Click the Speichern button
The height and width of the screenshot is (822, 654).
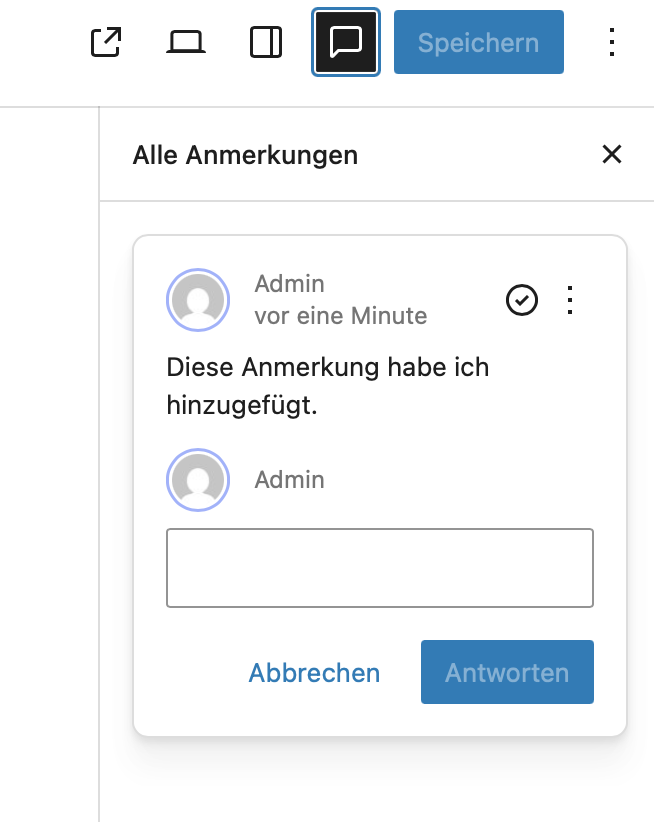(x=478, y=43)
